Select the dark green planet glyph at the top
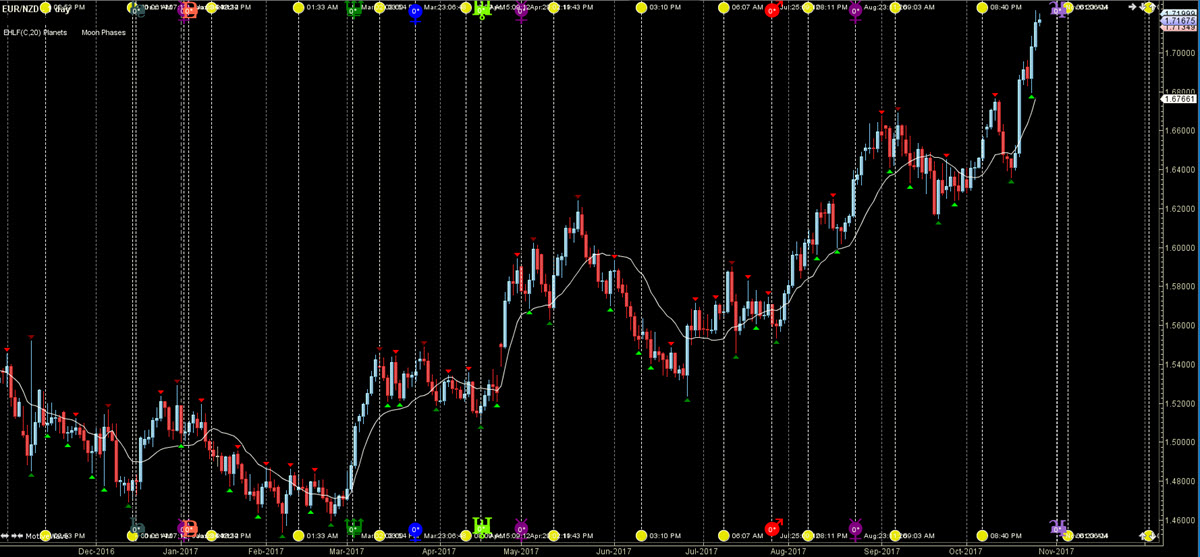Viewport: 1200px width, 557px height. pyautogui.click(x=353, y=8)
